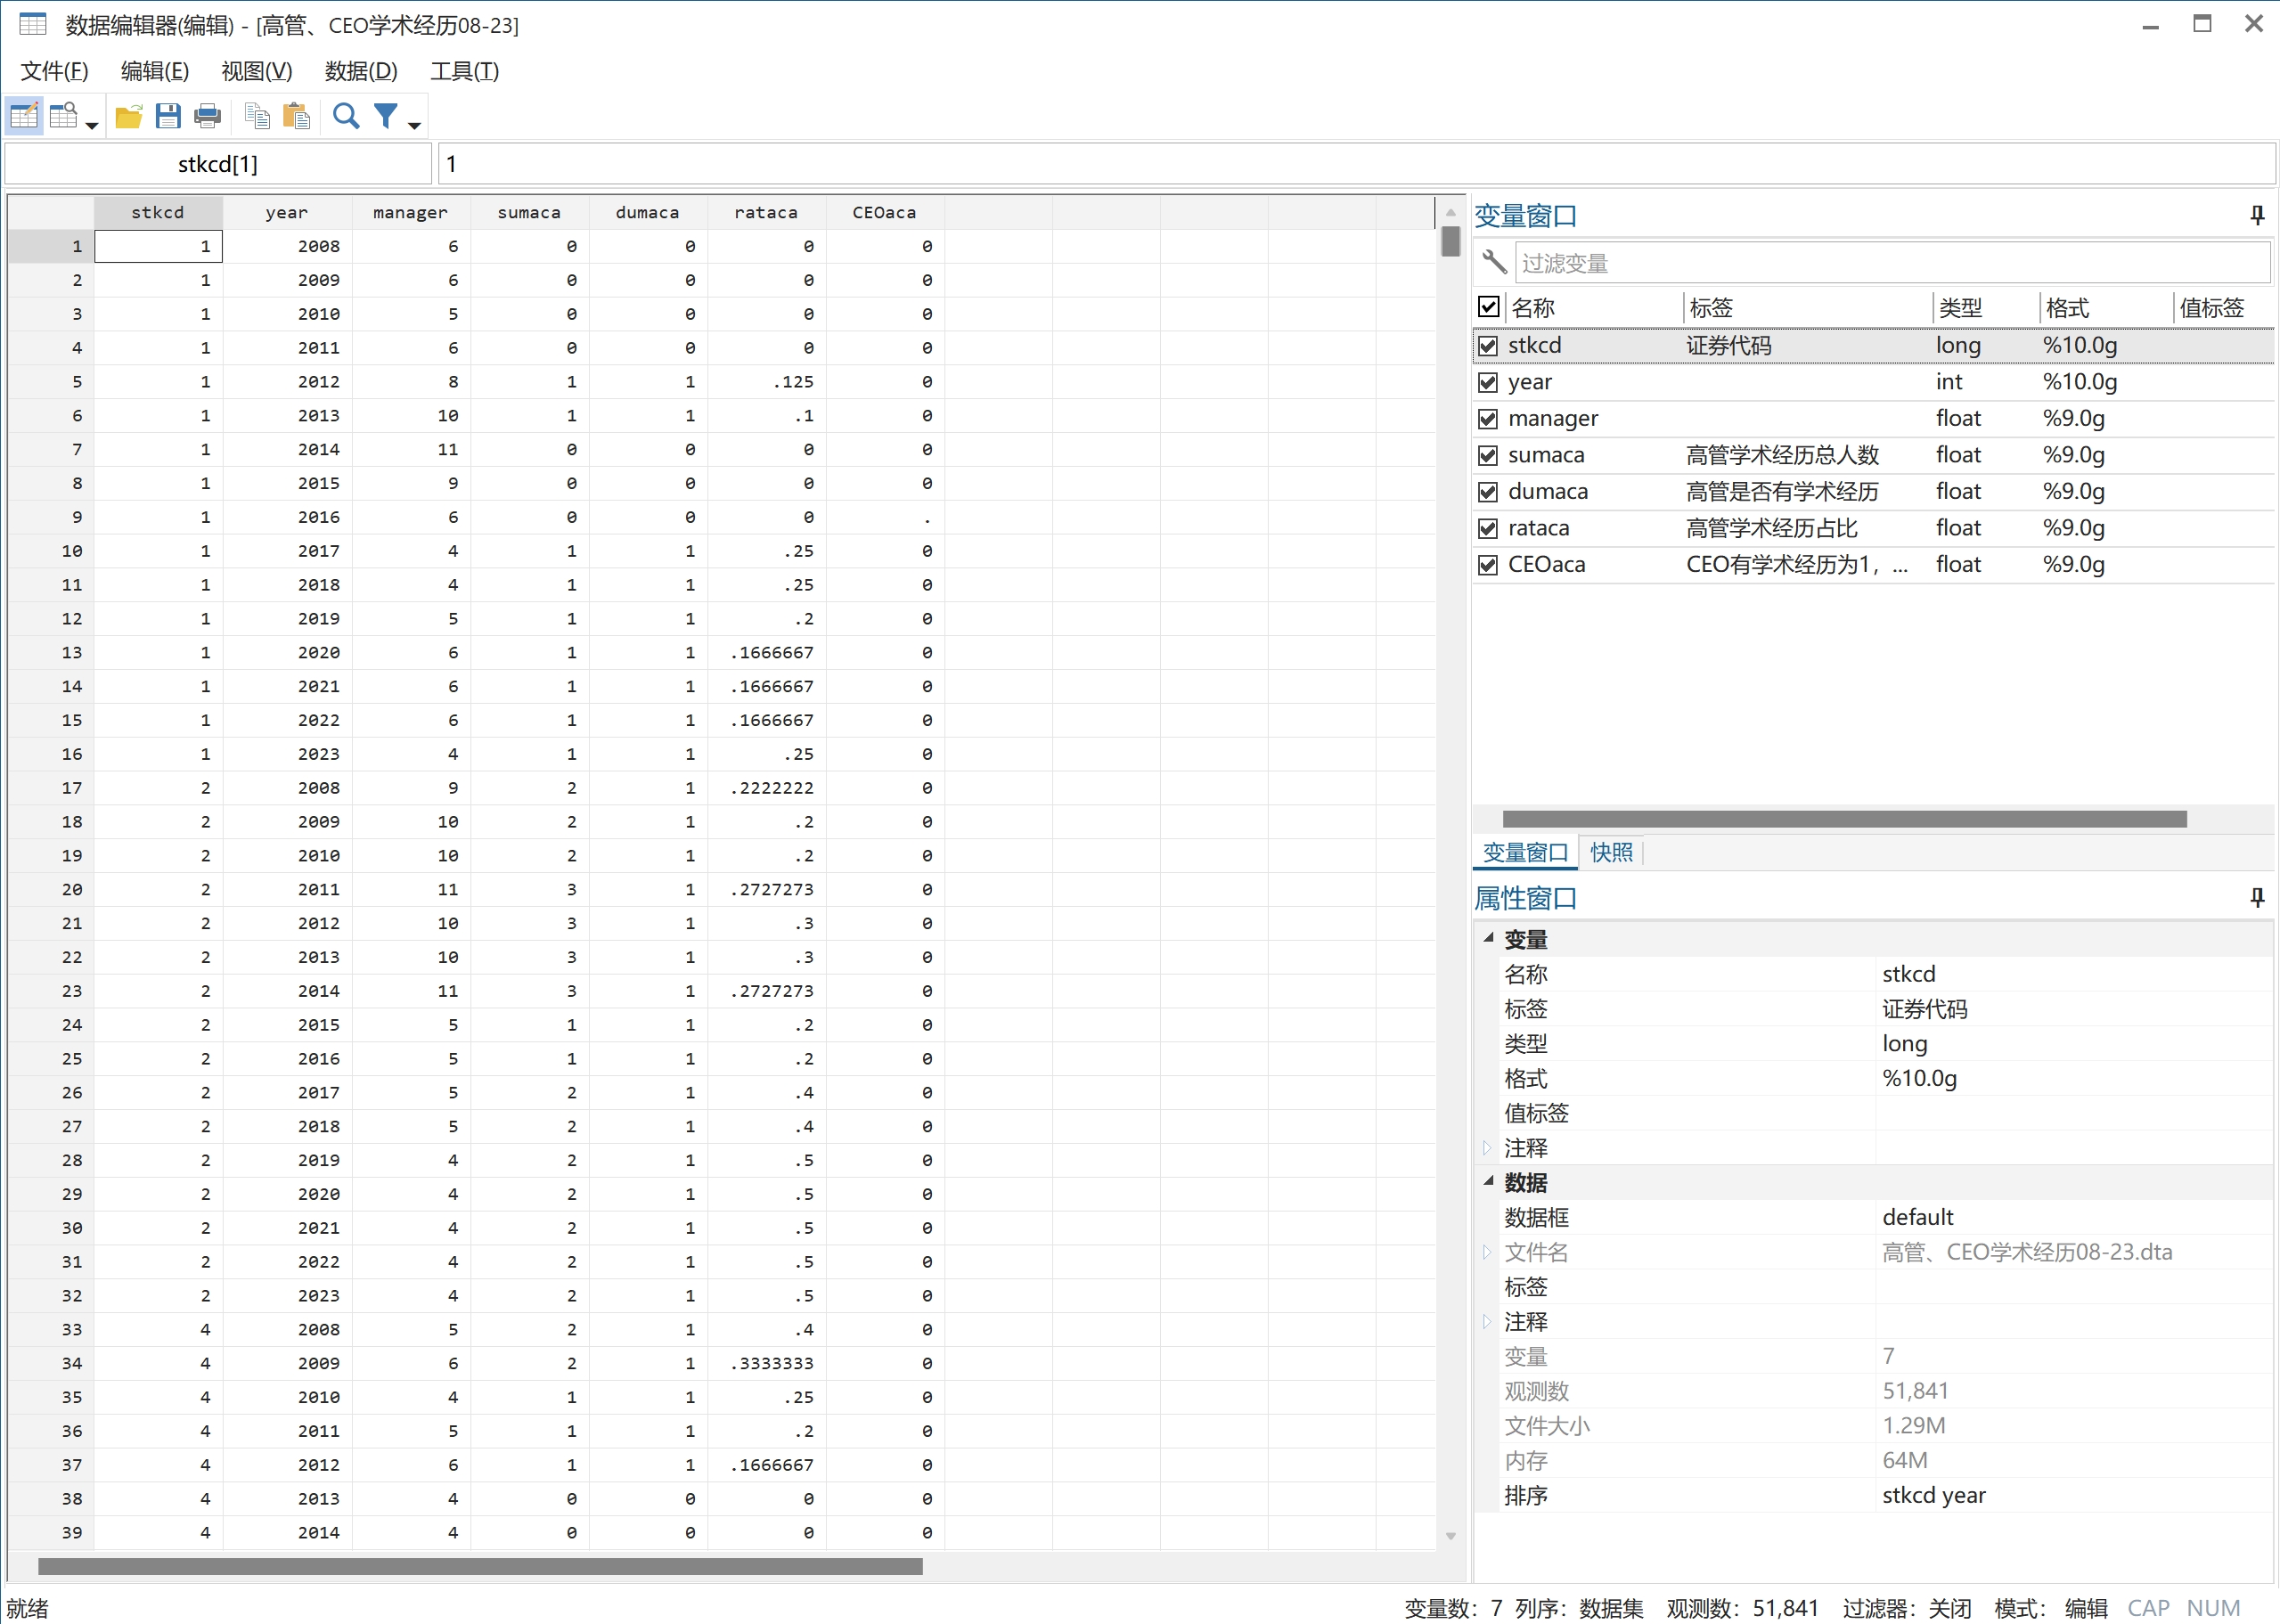Toggle the select-all checkbox beside 名称
The width and height of the screenshot is (2280, 1624).
click(x=1488, y=307)
